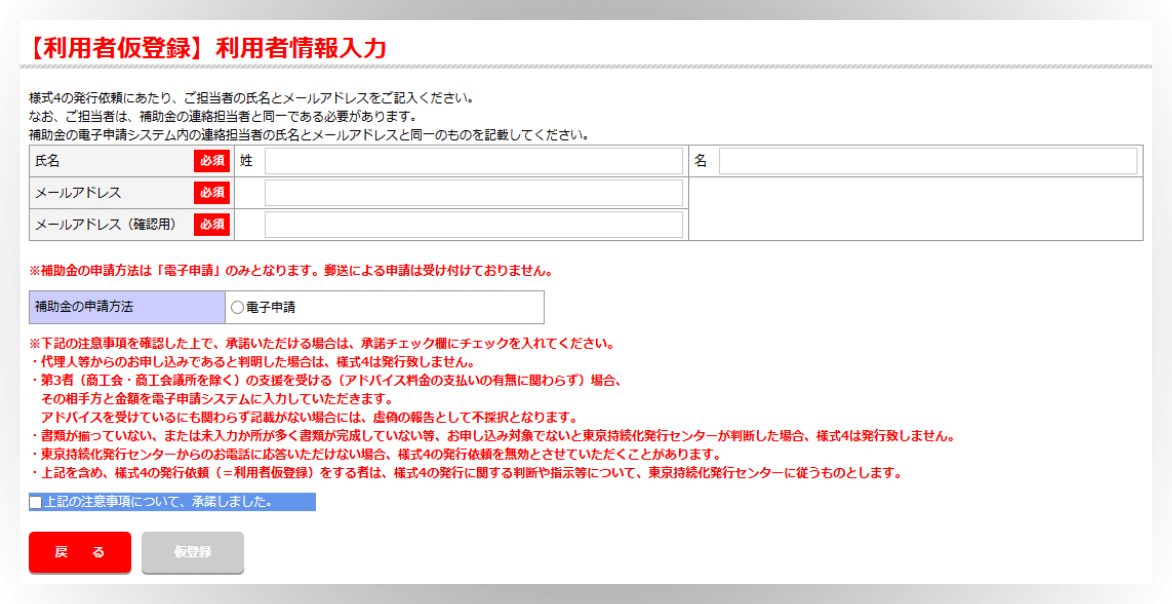Image resolution: width=1172 pixels, height=604 pixels.
Task: Click the 姓 label before the first field
Action: pos(246,161)
